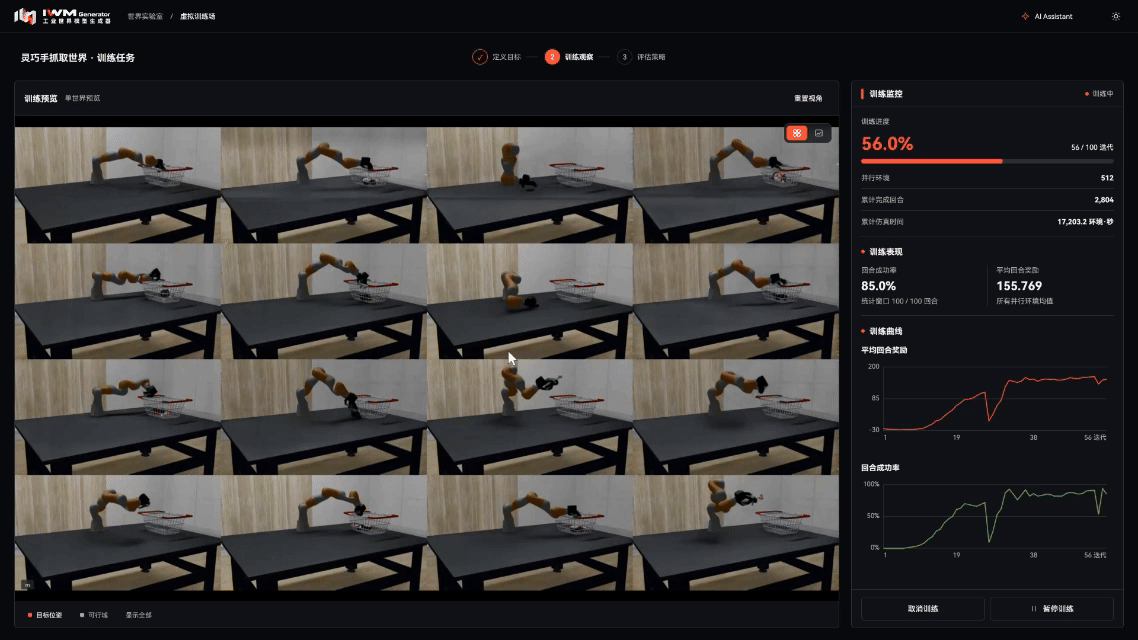Switch to grid multi-view layout icon

(x=797, y=133)
